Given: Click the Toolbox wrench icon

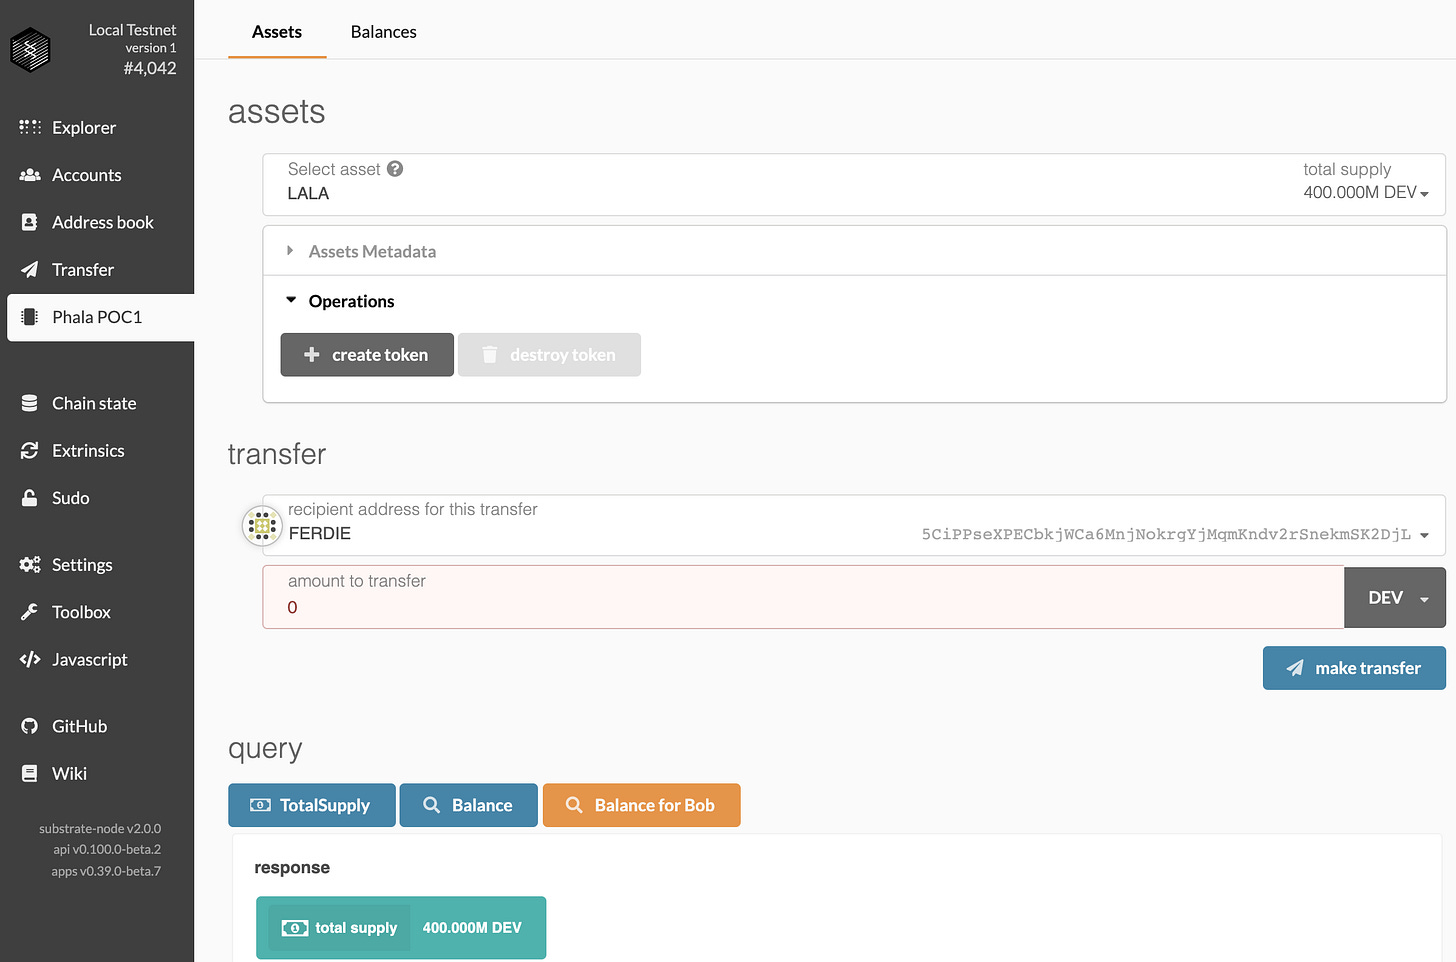Looking at the screenshot, I should pyautogui.click(x=30, y=612).
